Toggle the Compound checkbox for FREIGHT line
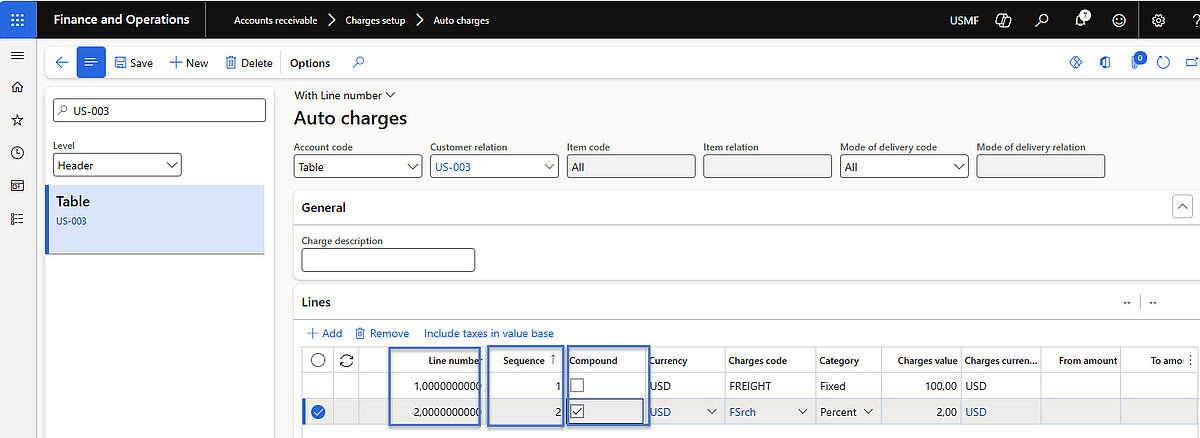The width and height of the screenshot is (1200, 438). click(x=578, y=386)
